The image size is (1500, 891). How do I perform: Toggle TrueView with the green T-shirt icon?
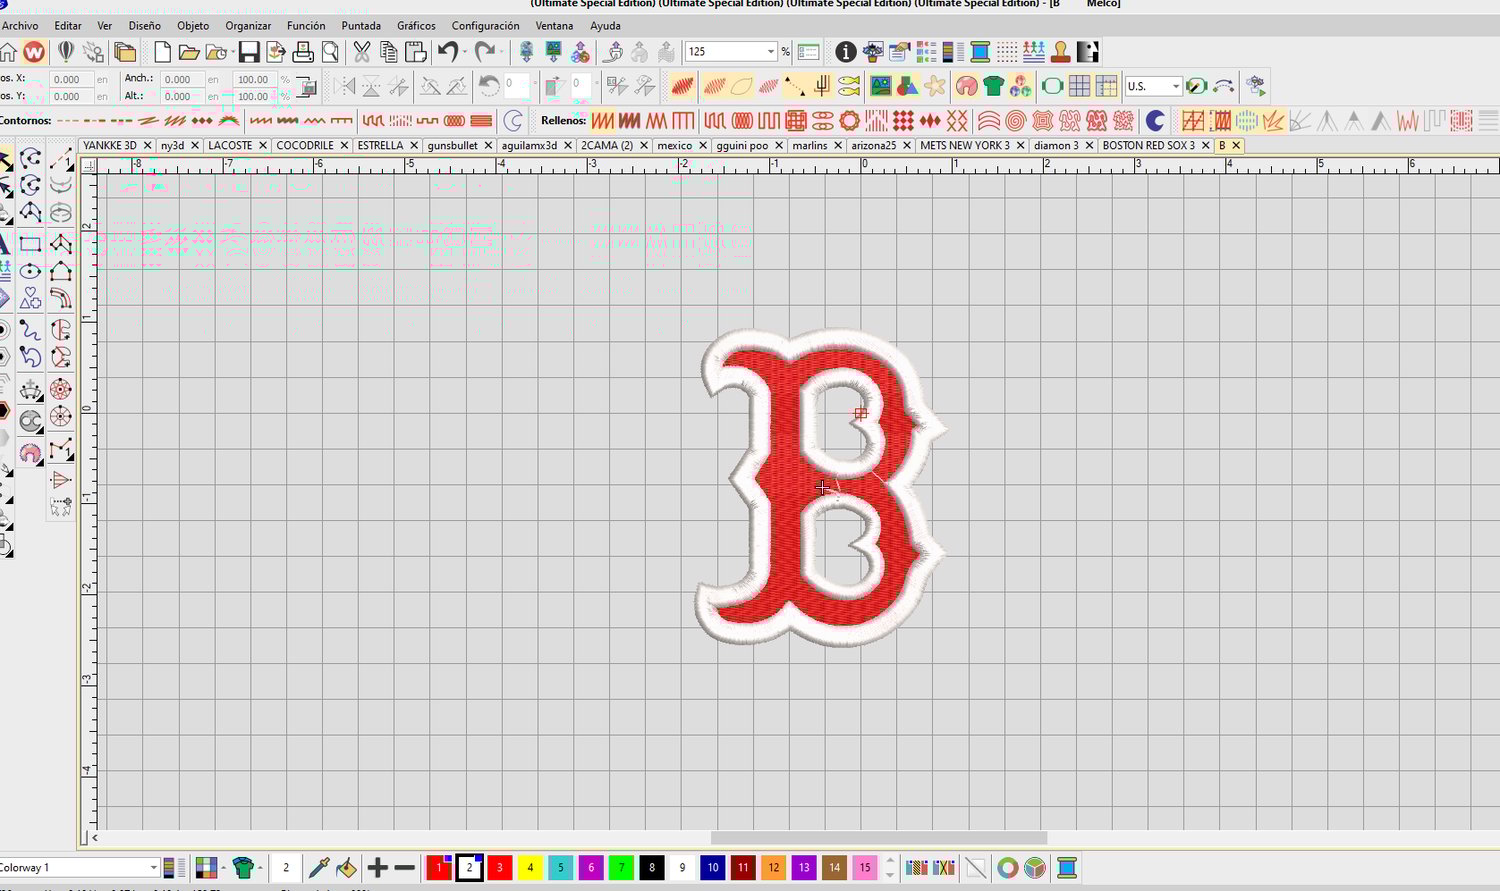[x=993, y=87]
